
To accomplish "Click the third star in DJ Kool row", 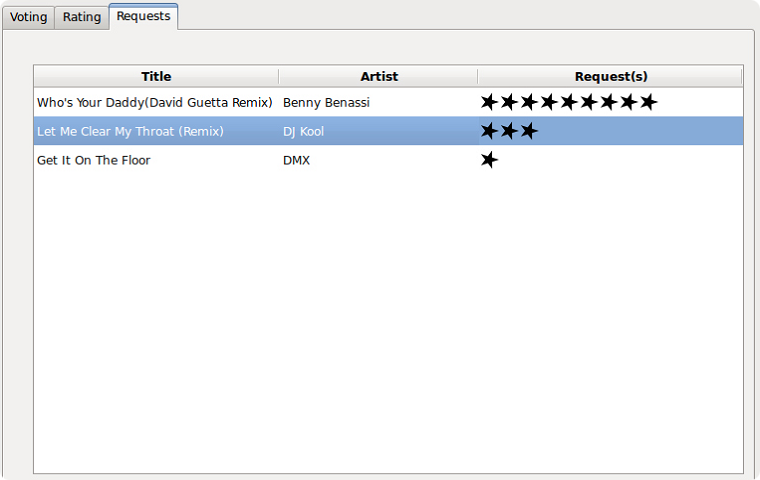I will [x=529, y=131].
